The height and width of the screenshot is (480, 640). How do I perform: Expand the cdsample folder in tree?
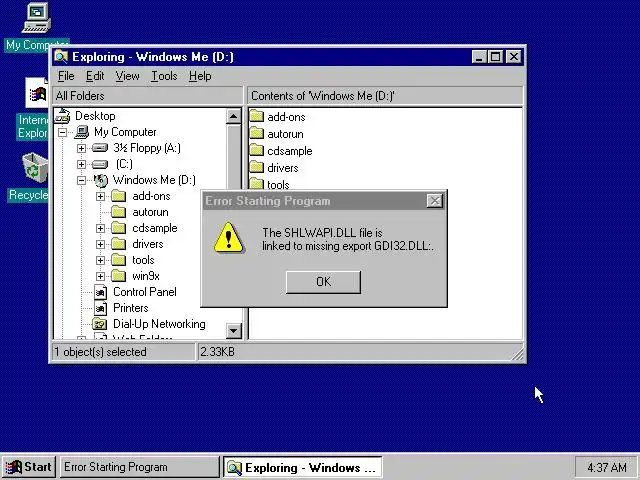(100, 228)
